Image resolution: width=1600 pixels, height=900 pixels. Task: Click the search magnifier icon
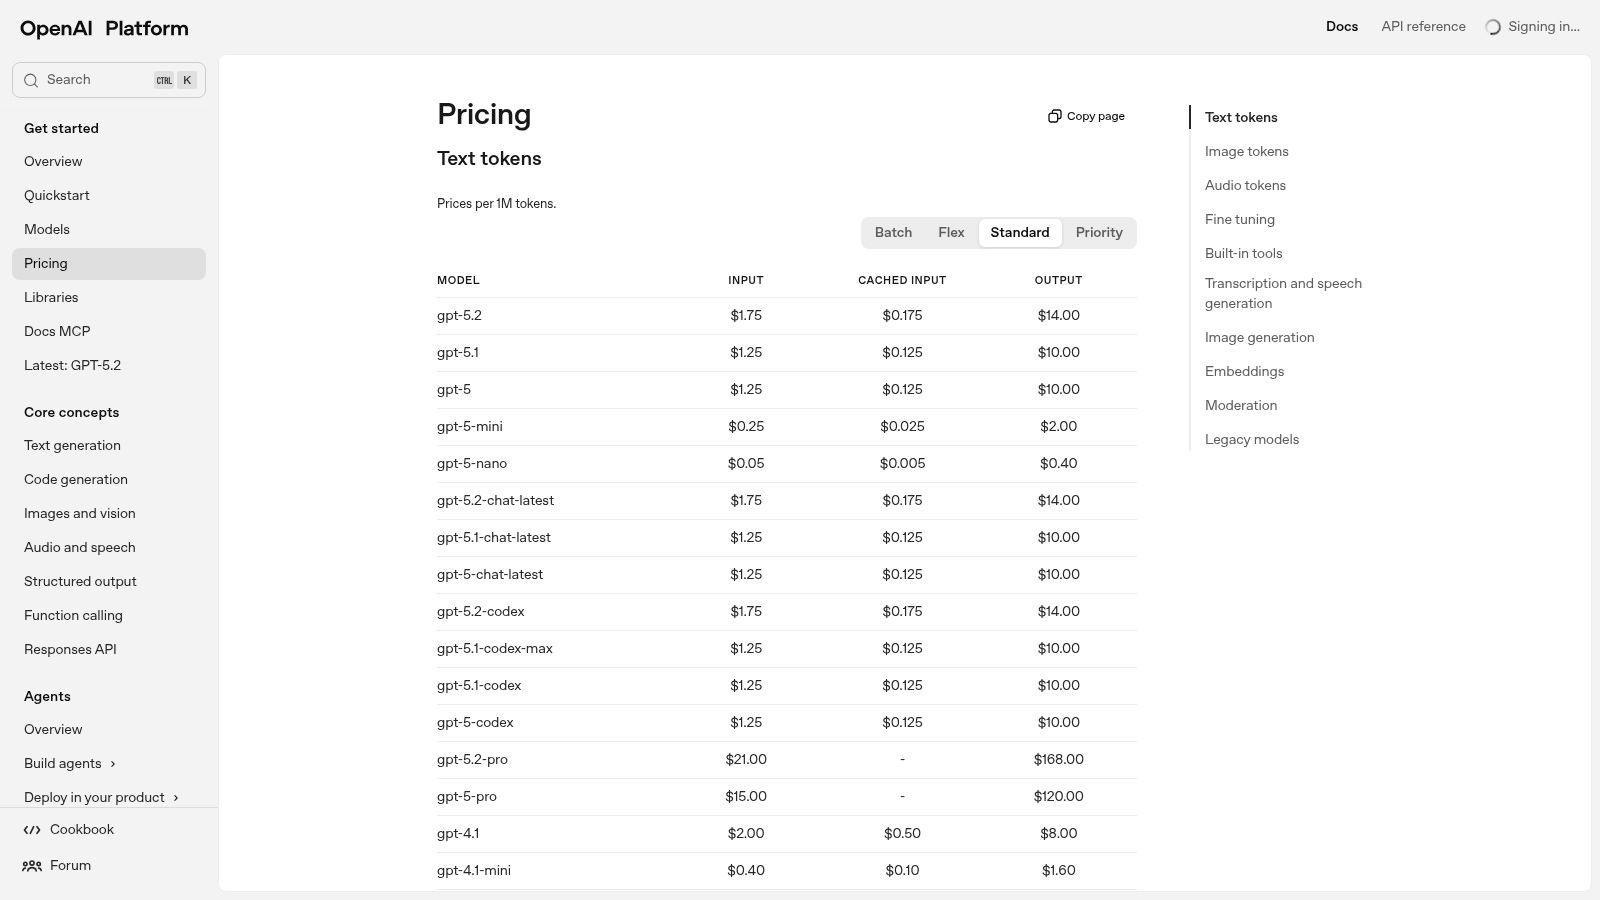click(31, 80)
